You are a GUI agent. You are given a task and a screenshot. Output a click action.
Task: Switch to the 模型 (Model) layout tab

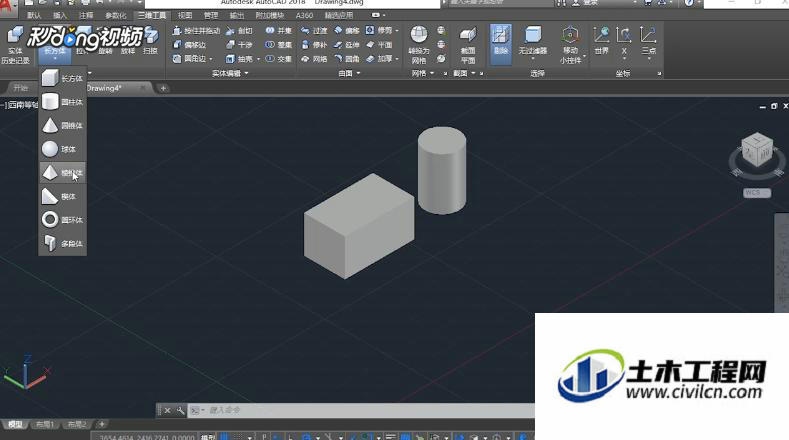point(15,424)
